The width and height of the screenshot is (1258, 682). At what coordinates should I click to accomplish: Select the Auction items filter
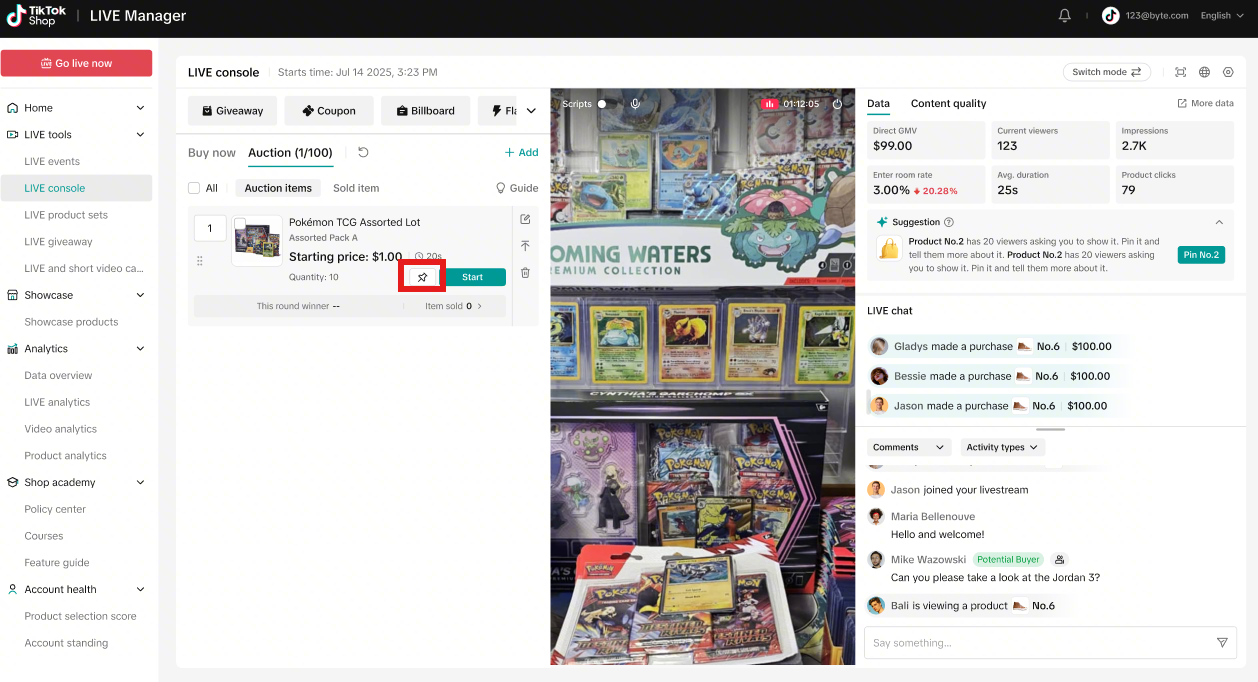[x=278, y=188]
